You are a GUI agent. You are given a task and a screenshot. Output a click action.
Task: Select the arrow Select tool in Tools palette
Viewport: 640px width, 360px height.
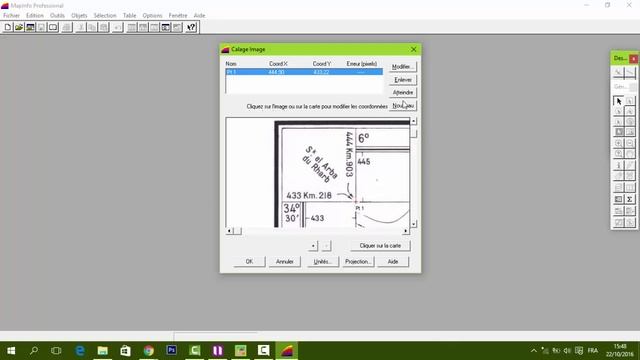tap(618, 101)
